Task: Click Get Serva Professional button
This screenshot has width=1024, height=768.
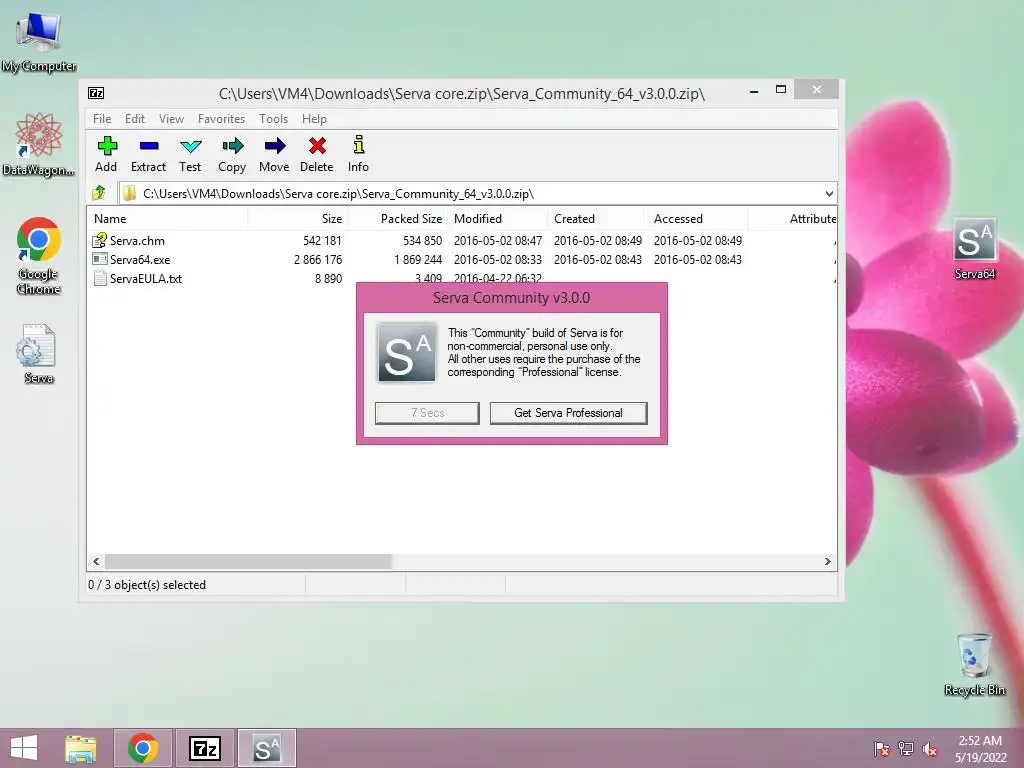Action: 568,413
